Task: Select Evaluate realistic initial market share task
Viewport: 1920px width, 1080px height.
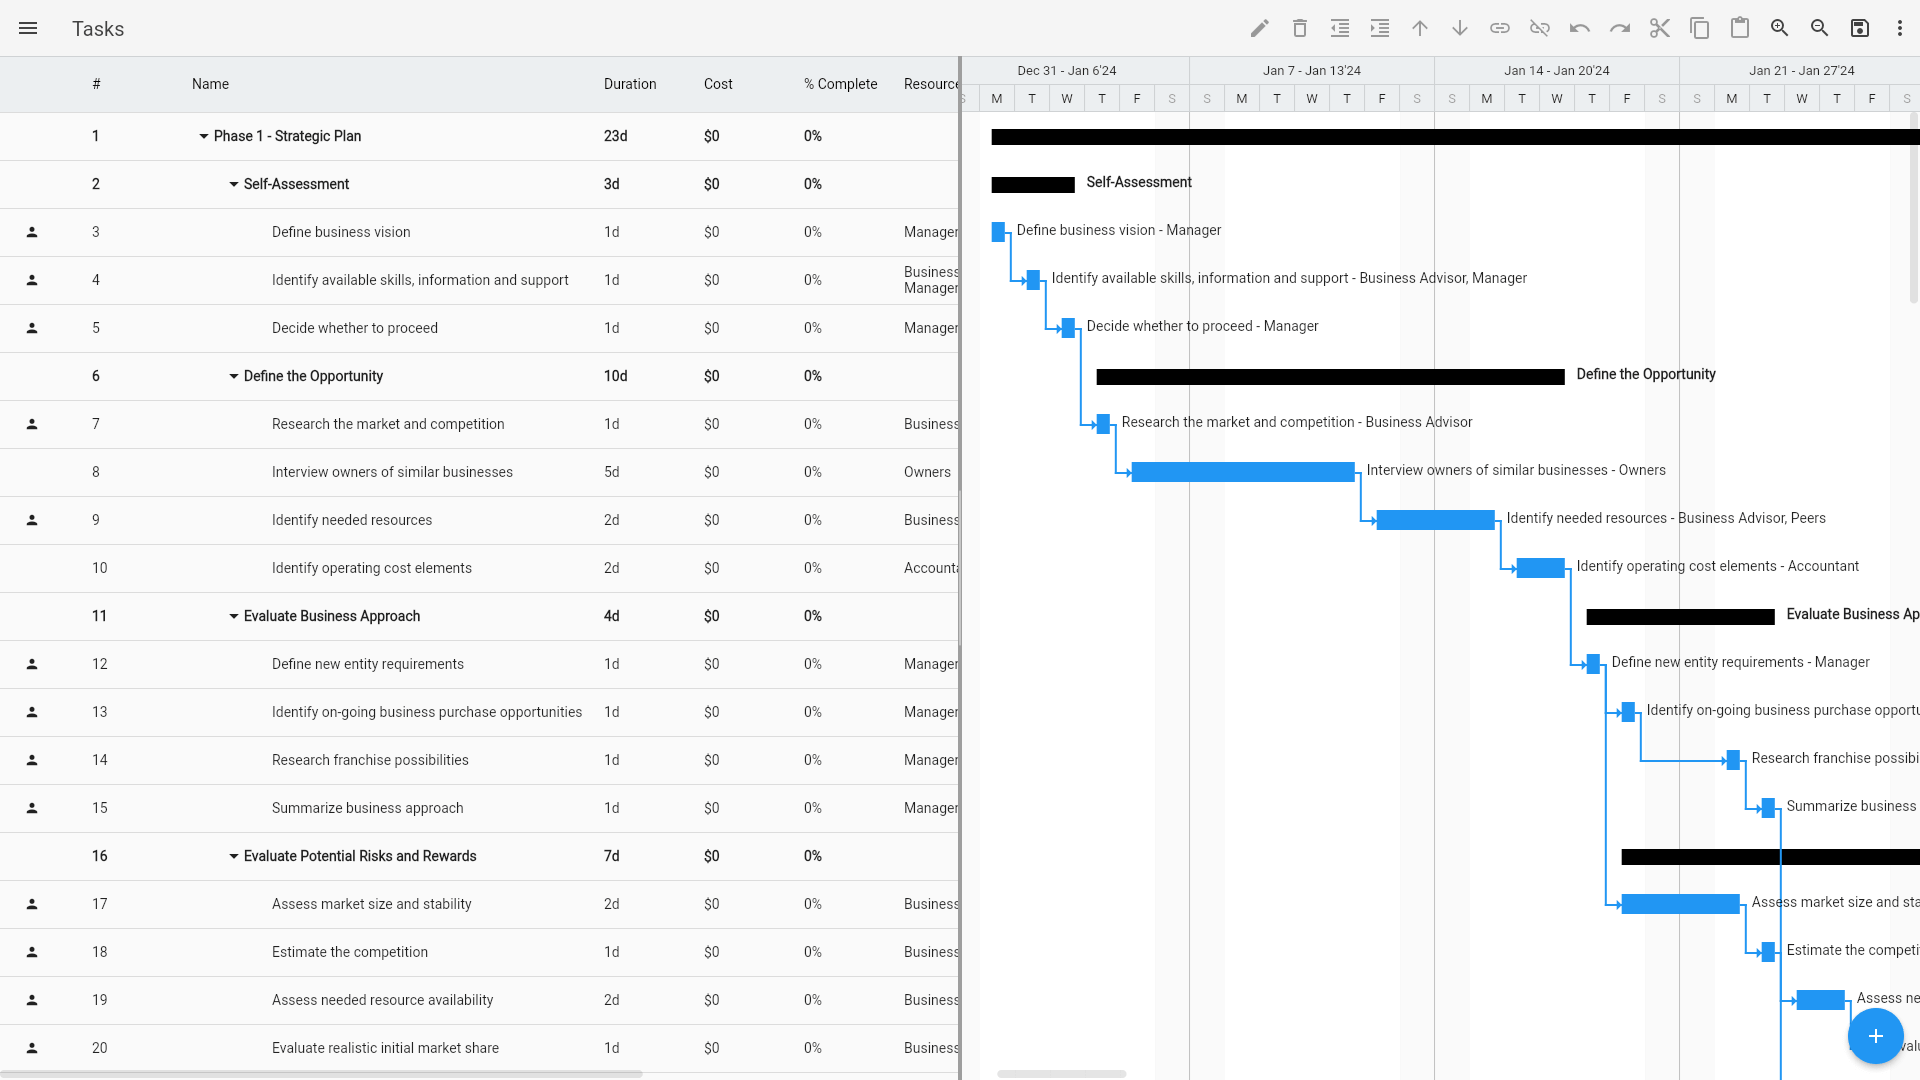Action: 385,1048
